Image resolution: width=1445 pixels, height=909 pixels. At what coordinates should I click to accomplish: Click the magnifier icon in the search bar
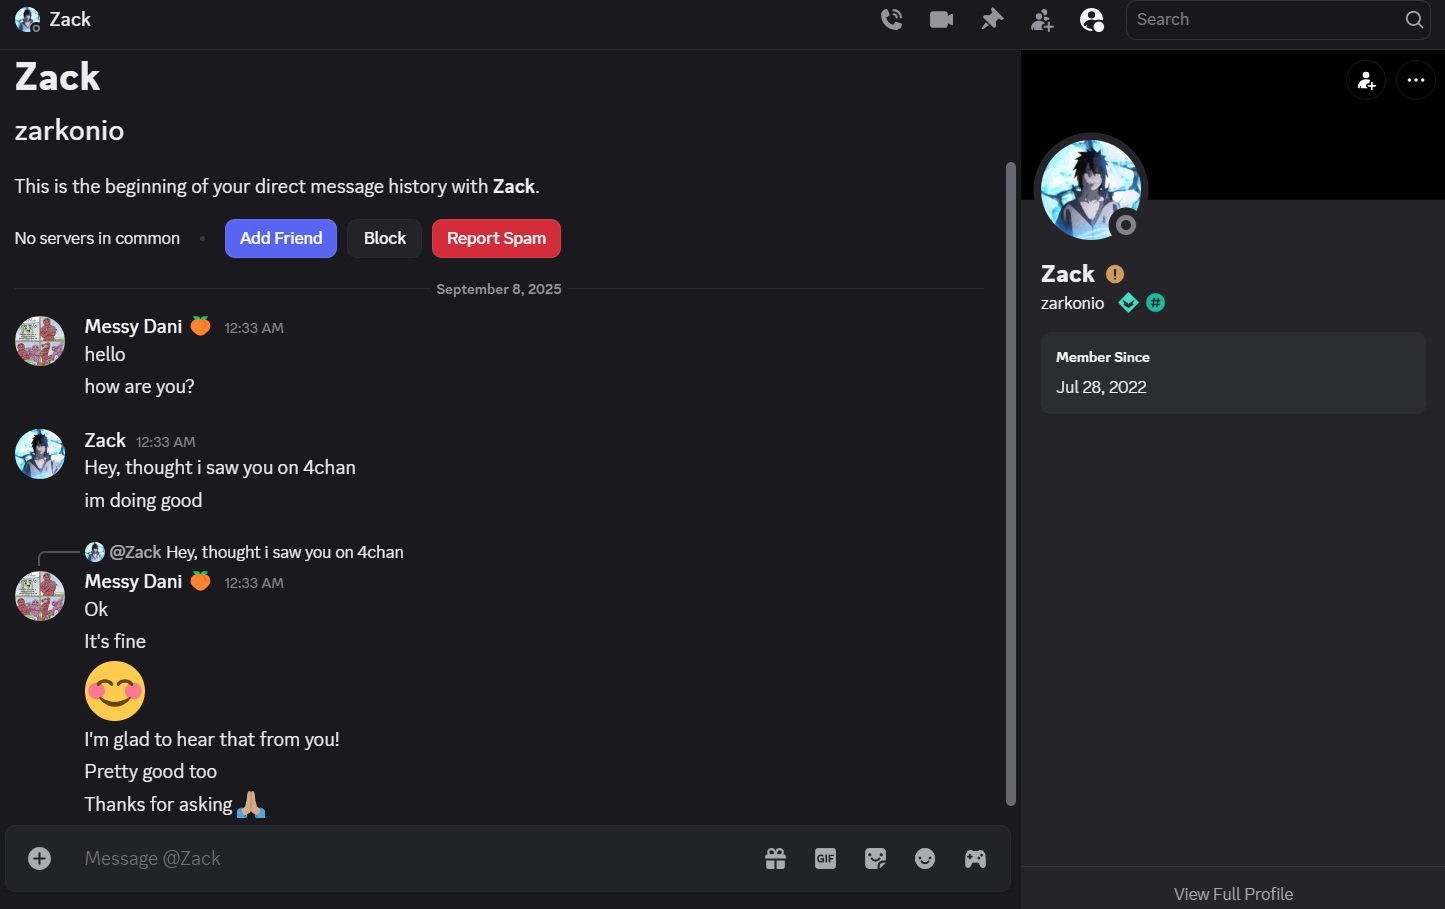coord(1414,19)
